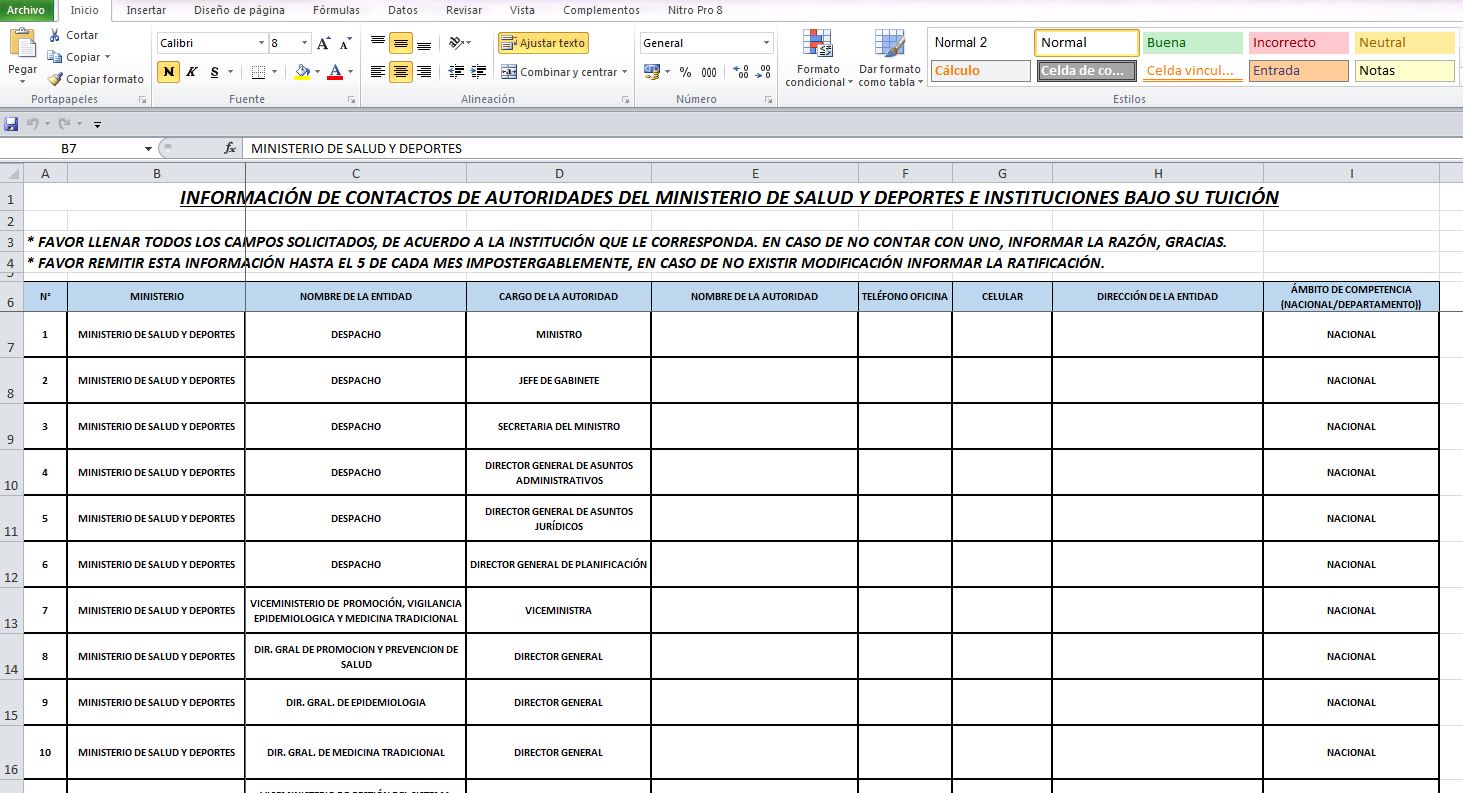Viewport: 1463px width, 793px height.
Task: Apply the Entrada cell style
Action: (1298, 71)
